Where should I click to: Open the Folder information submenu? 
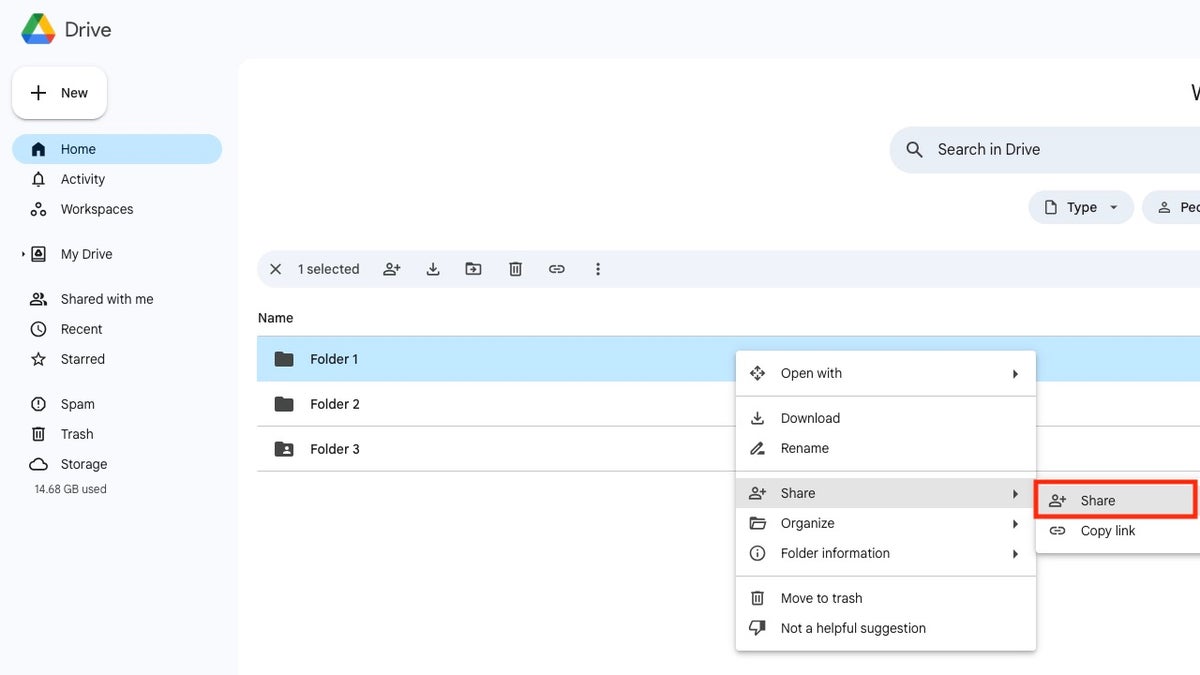[886, 553]
